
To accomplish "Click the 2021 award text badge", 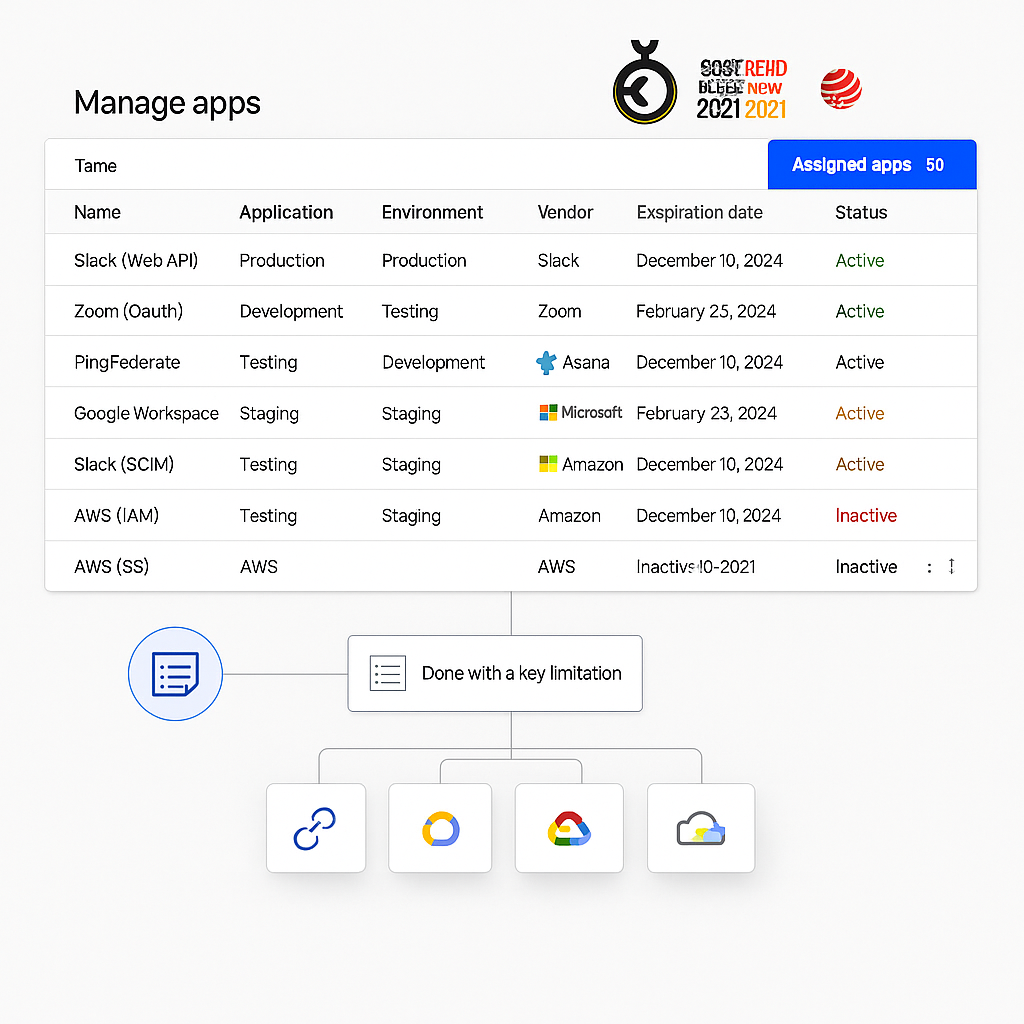I will pyautogui.click(x=743, y=89).
